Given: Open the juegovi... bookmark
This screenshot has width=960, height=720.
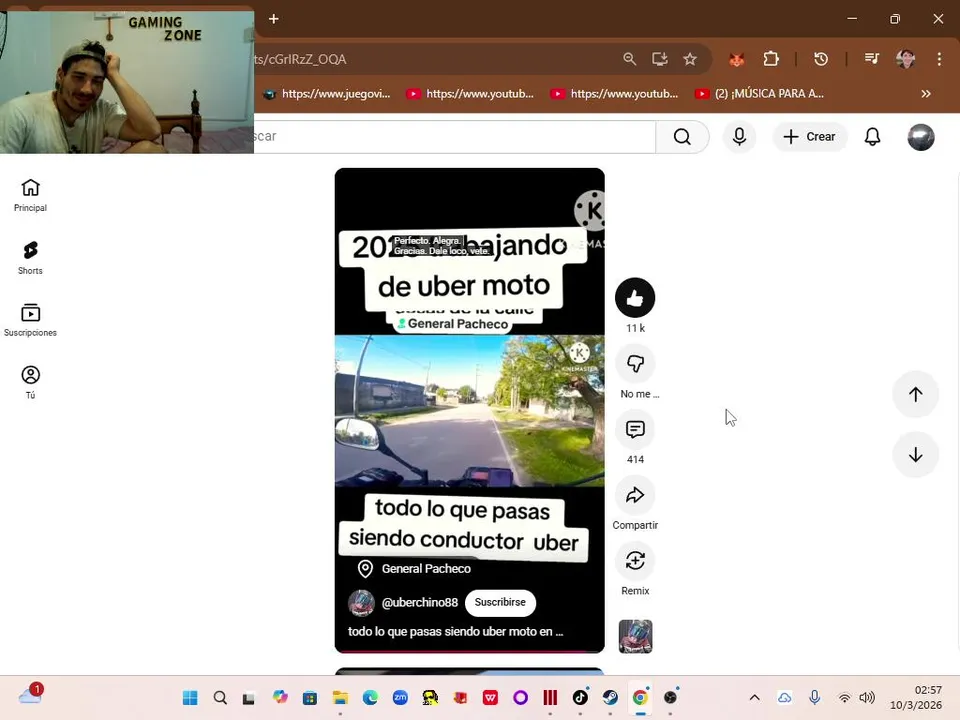Looking at the screenshot, I should (x=327, y=94).
